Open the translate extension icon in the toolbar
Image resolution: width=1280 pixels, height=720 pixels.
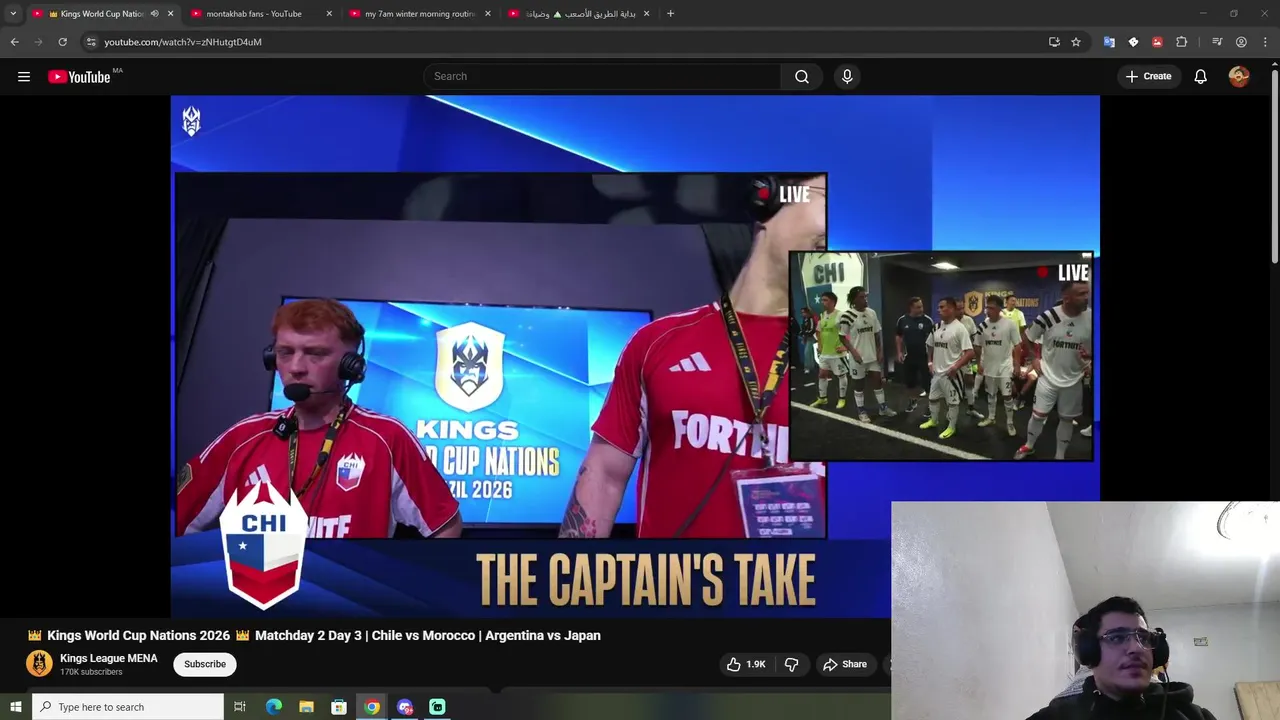click(x=1109, y=42)
